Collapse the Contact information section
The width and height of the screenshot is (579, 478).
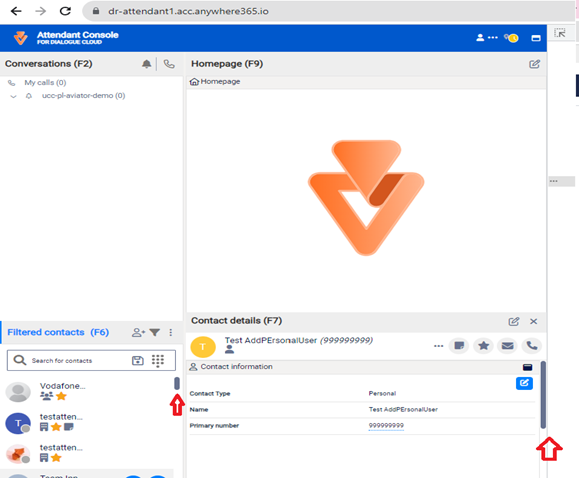coord(527,367)
